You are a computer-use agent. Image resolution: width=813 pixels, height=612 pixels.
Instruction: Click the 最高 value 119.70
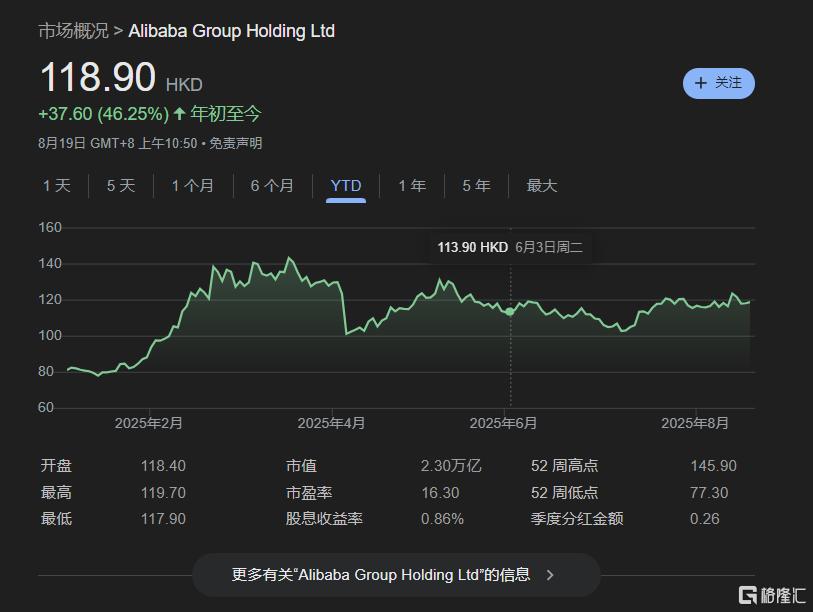163,493
